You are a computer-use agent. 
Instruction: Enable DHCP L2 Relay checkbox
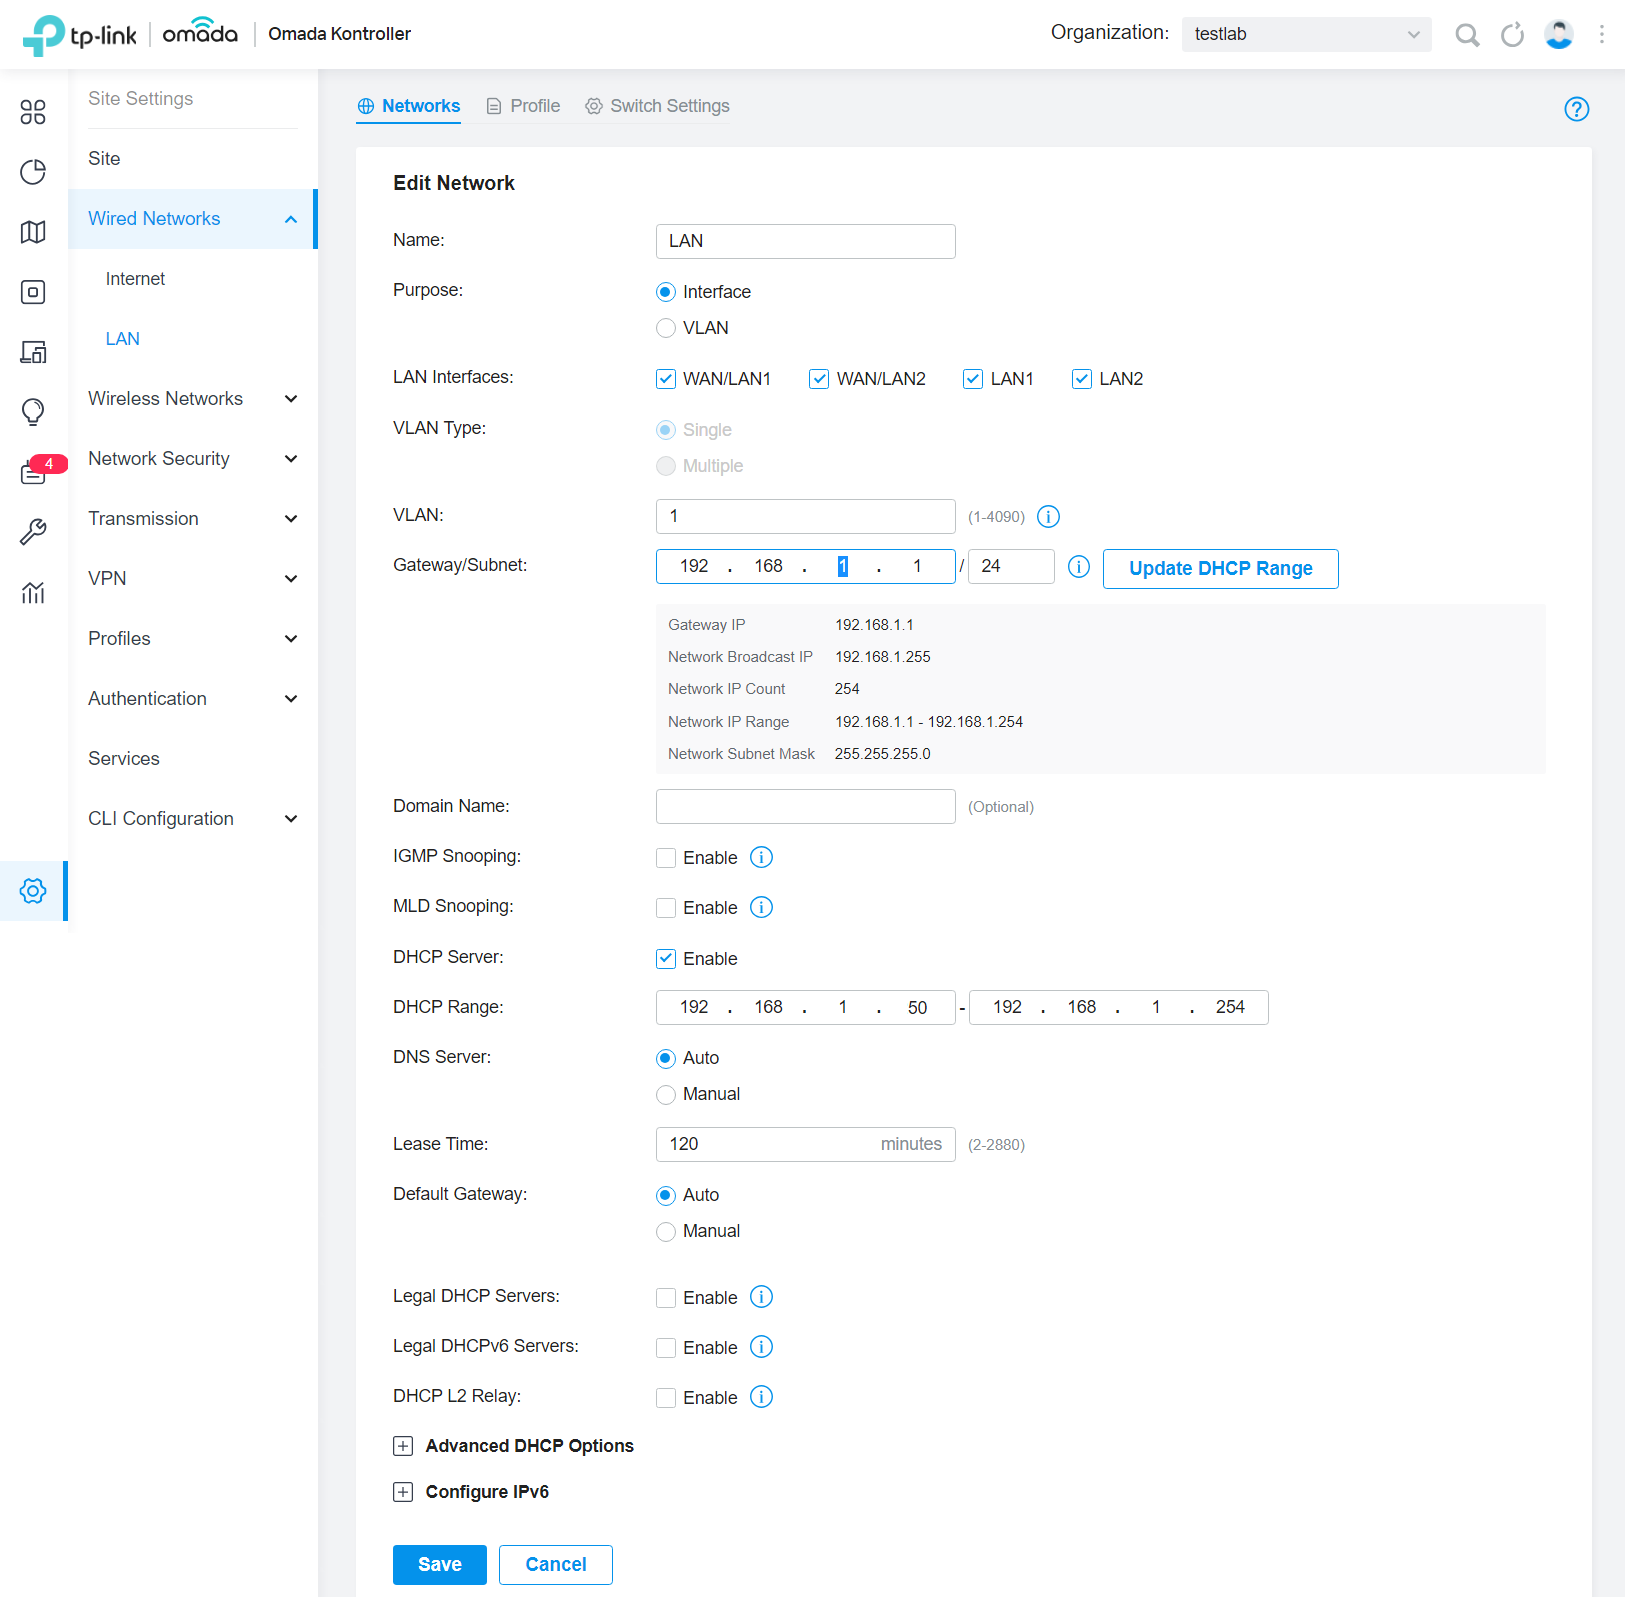pyautogui.click(x=666, y=1398)
